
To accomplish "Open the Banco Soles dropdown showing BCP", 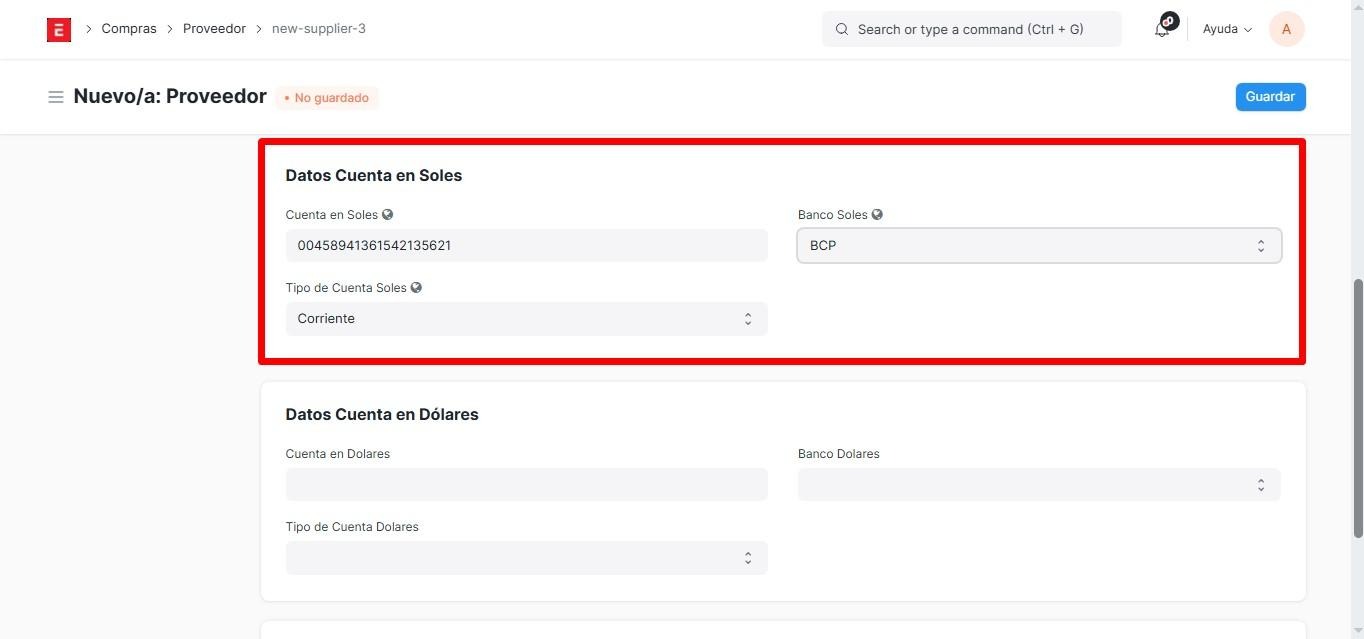I will (1038, 246).
